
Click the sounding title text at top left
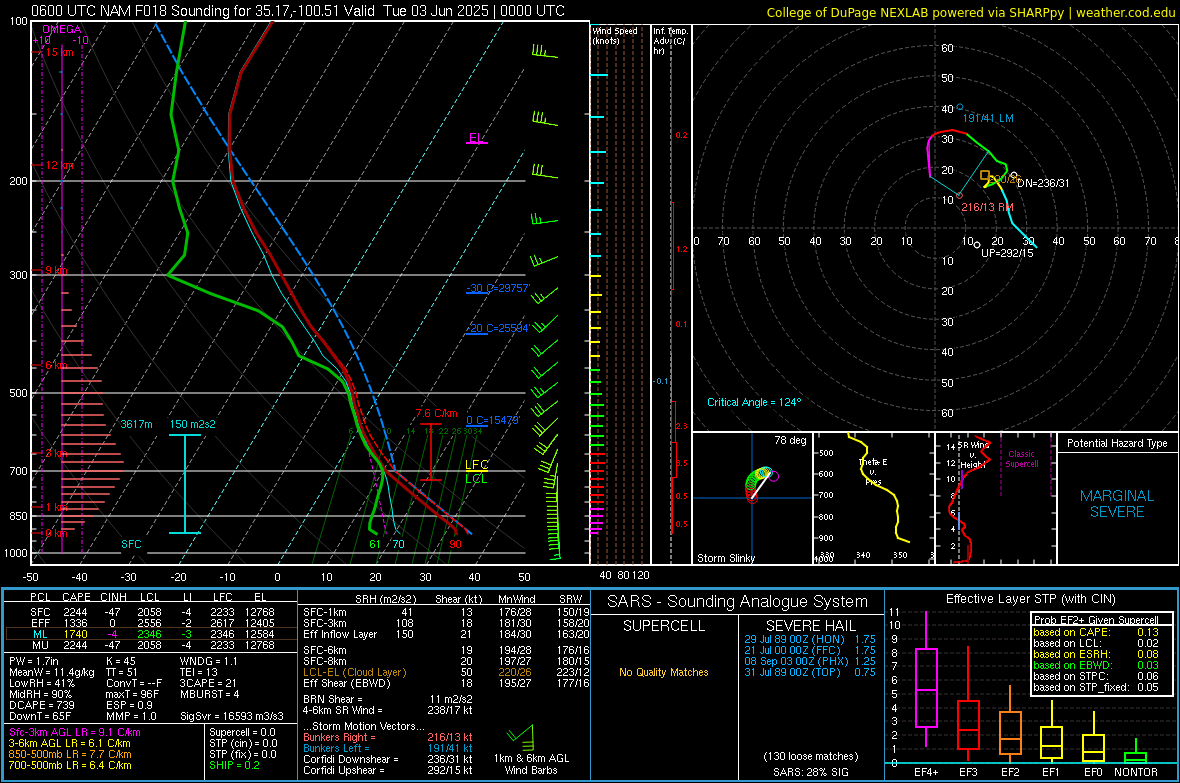coord(298,11)
